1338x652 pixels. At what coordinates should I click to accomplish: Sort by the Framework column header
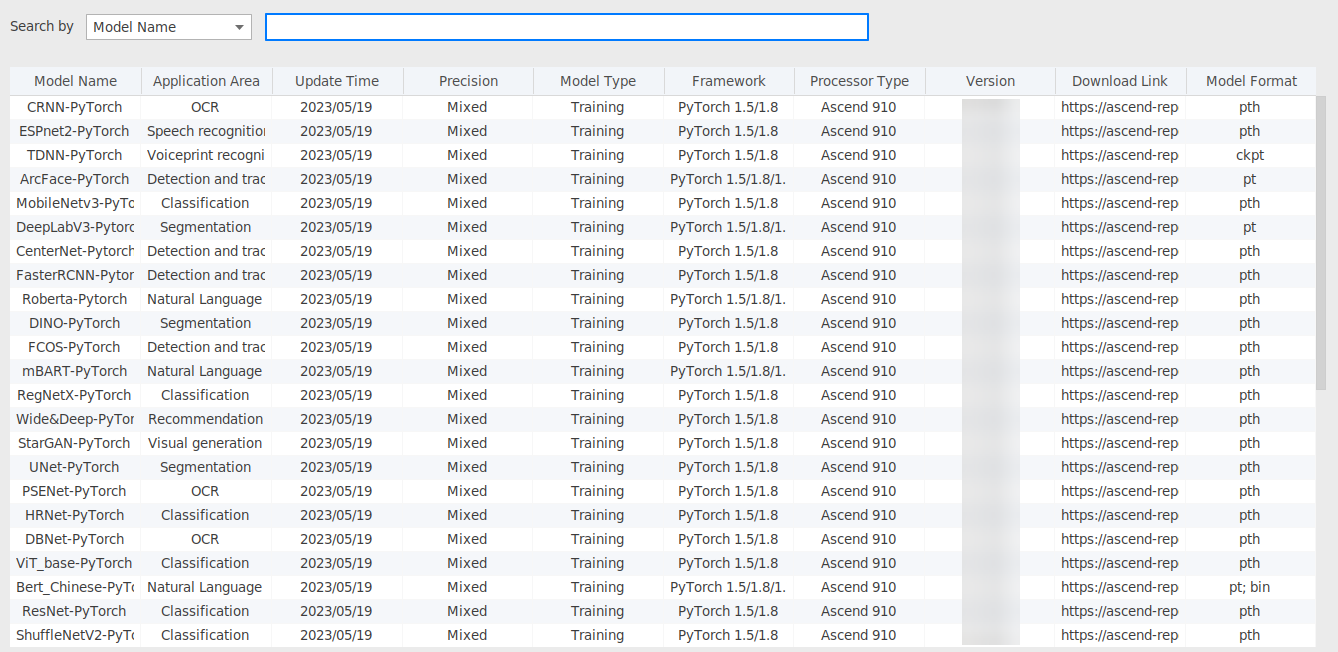coord(729,81)
